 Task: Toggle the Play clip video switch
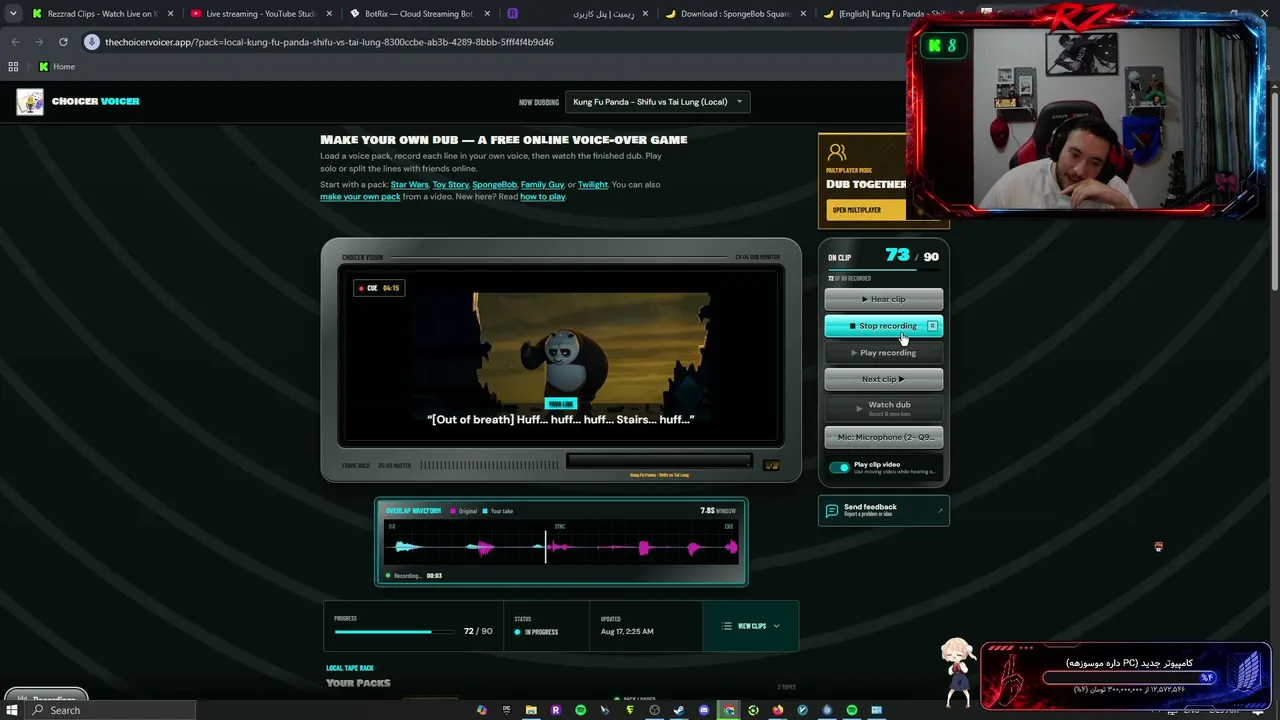839,467
